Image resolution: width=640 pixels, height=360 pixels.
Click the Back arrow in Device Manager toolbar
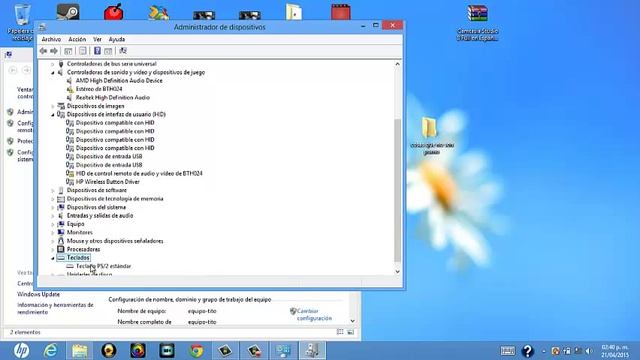[x=43, y=51]
